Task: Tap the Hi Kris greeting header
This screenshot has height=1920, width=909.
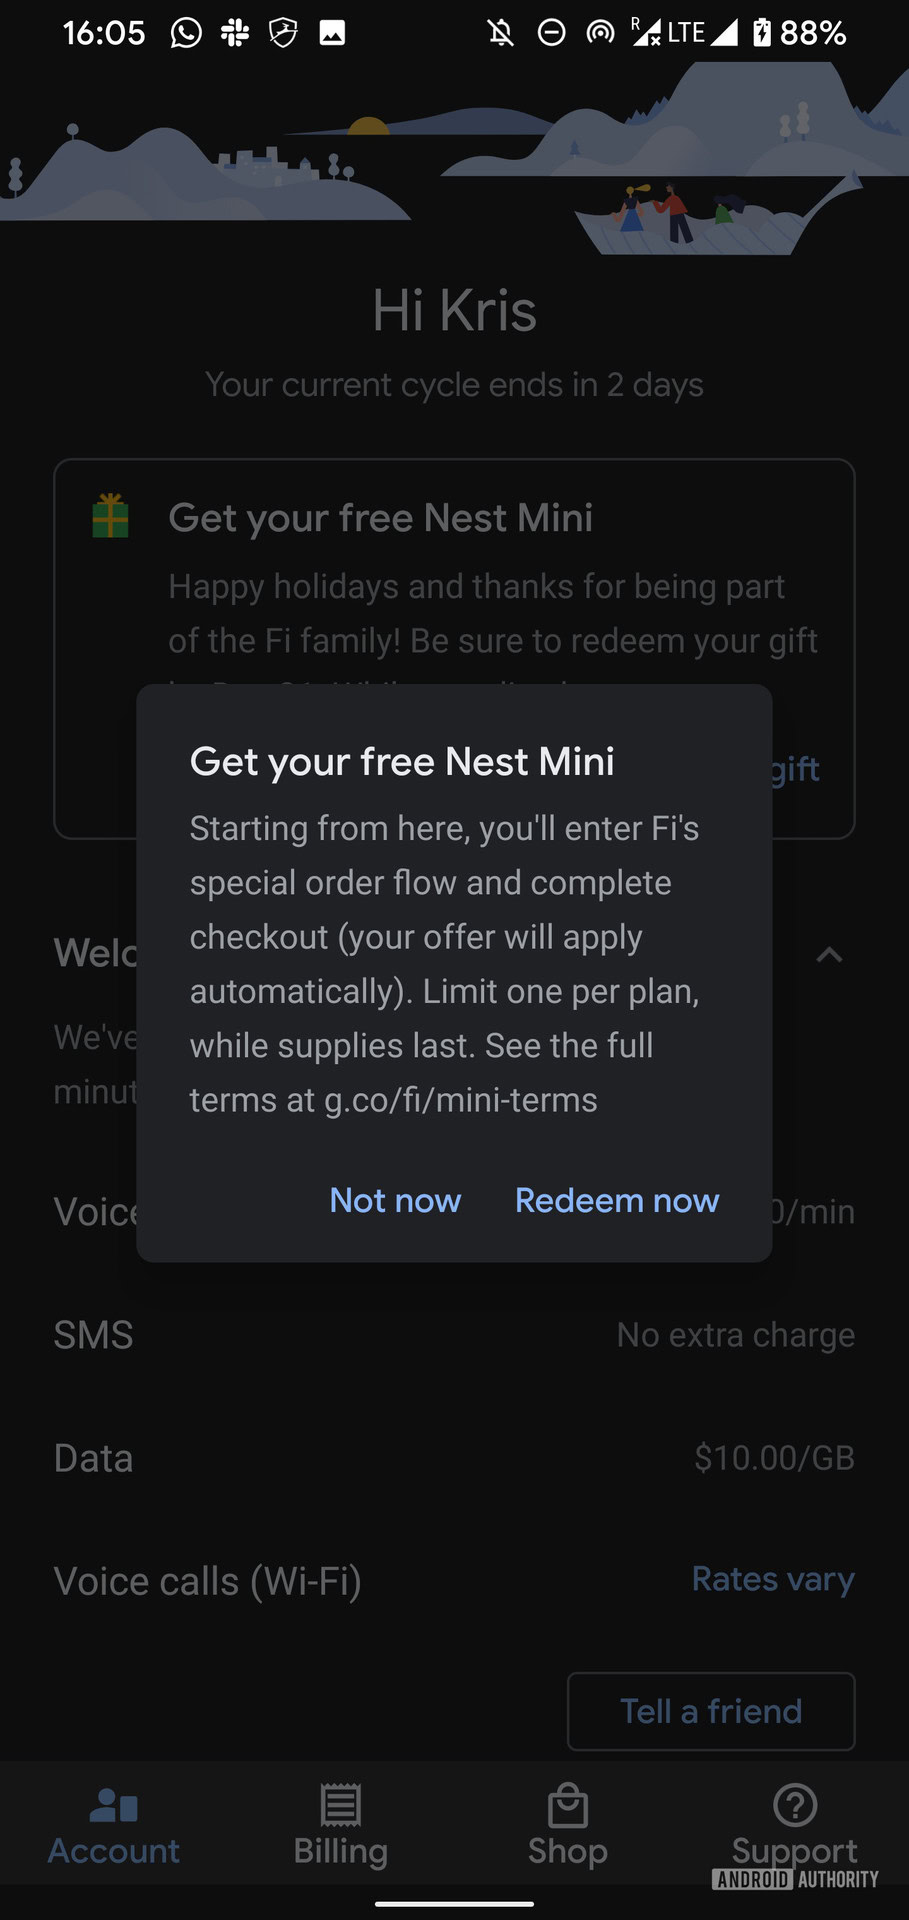Action: [454, 310]
